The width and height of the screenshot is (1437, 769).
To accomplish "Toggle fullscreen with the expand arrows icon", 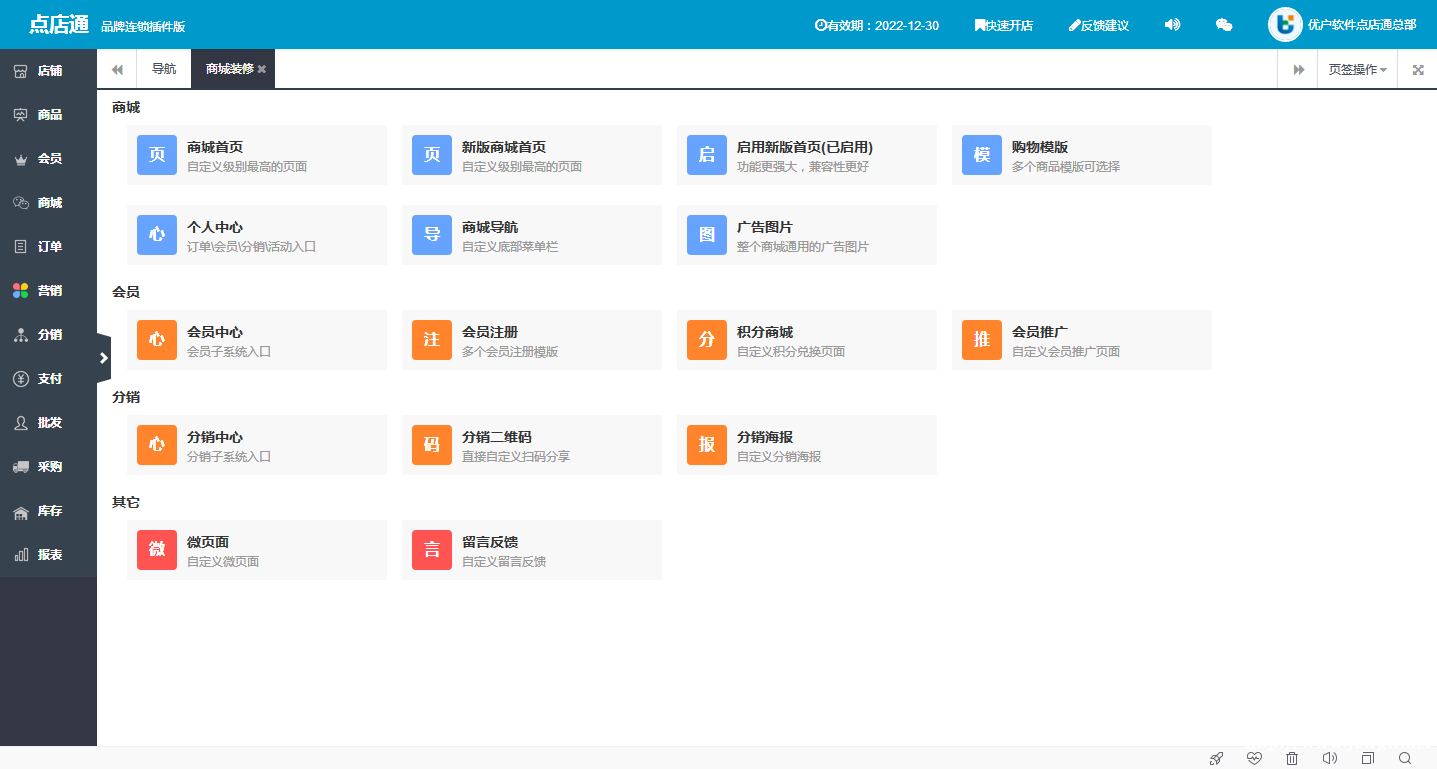I will point(1417,70).
